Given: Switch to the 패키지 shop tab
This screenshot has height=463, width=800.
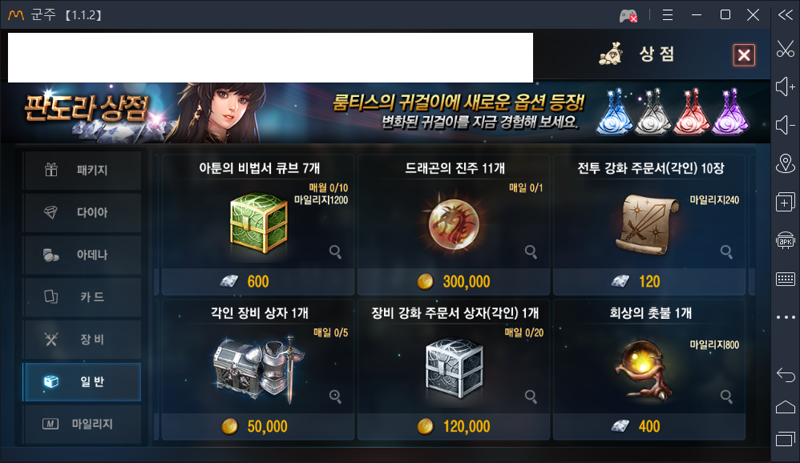Looking at the screenshot, I should (x=82, y=170).
